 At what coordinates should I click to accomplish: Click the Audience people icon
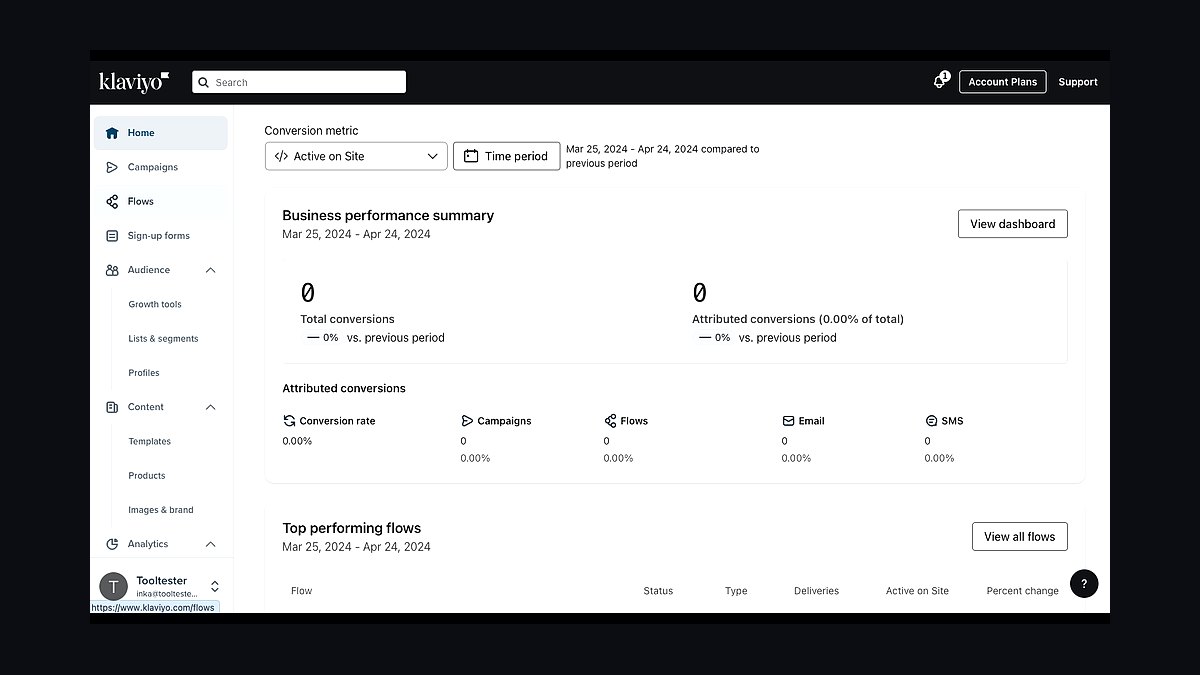(112, 270)
